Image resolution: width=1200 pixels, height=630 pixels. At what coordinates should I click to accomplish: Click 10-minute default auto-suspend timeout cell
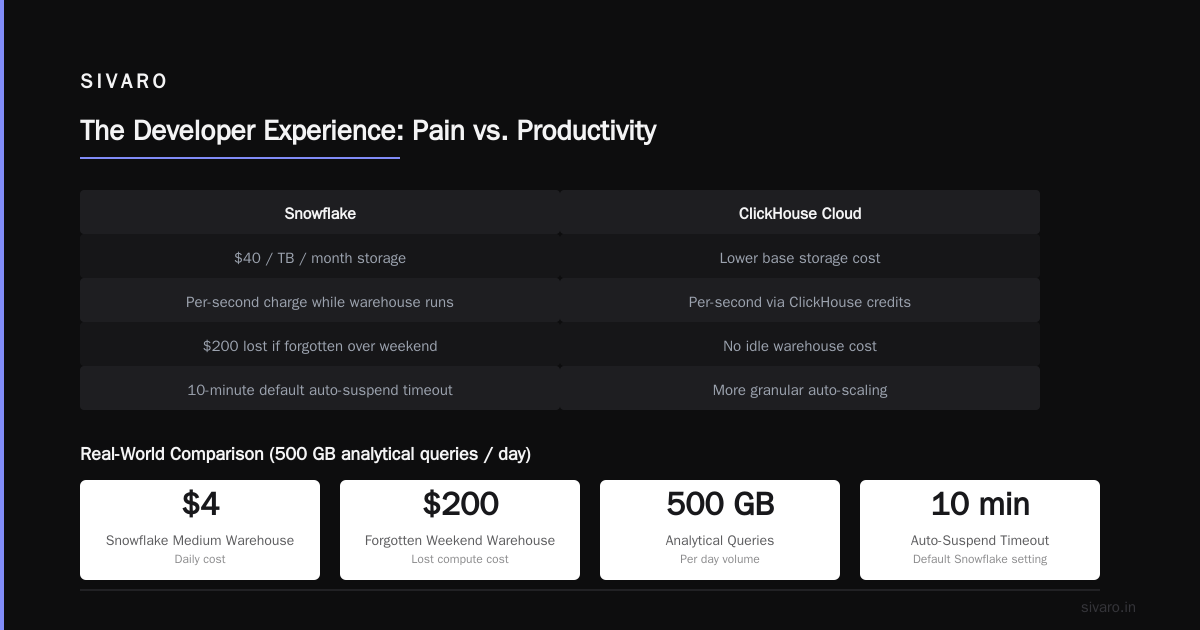pyautogui.click(x=320, y=390)
